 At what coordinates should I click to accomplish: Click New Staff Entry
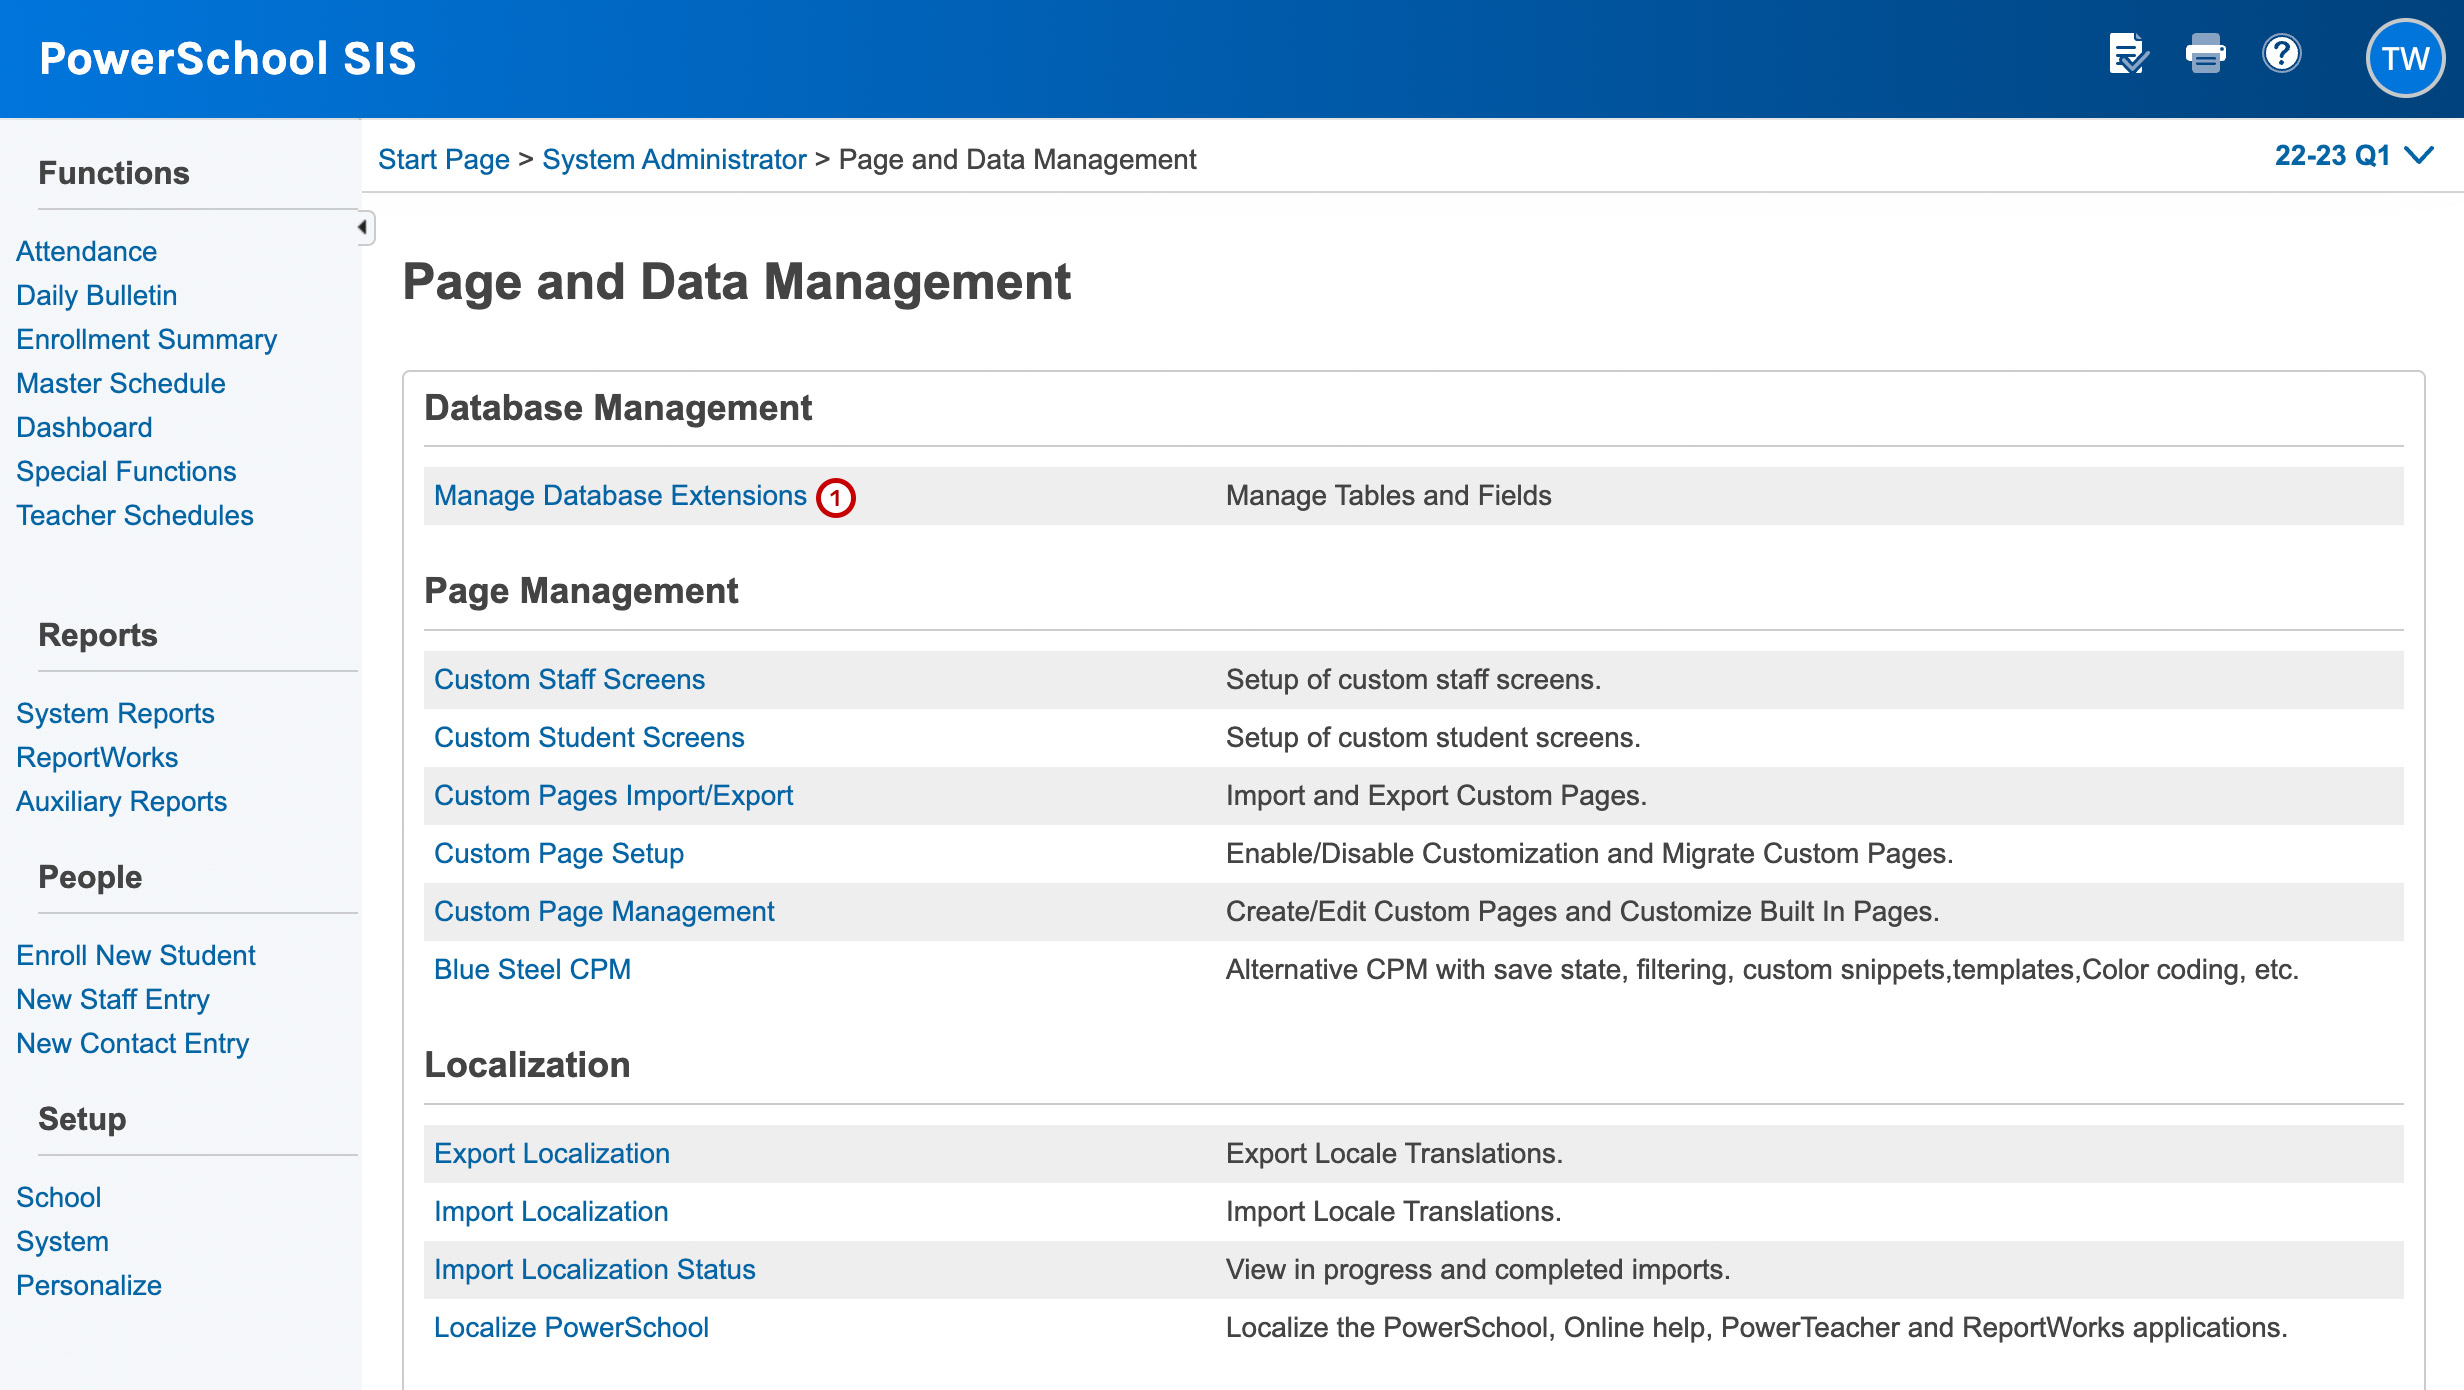113,999
